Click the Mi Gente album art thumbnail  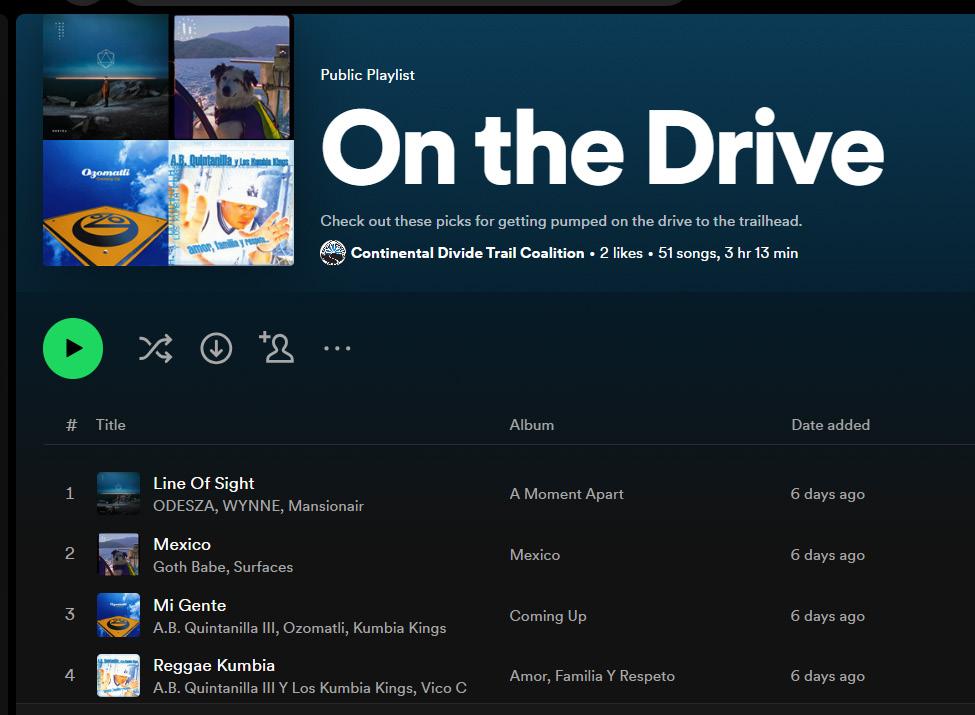(118, 615)
